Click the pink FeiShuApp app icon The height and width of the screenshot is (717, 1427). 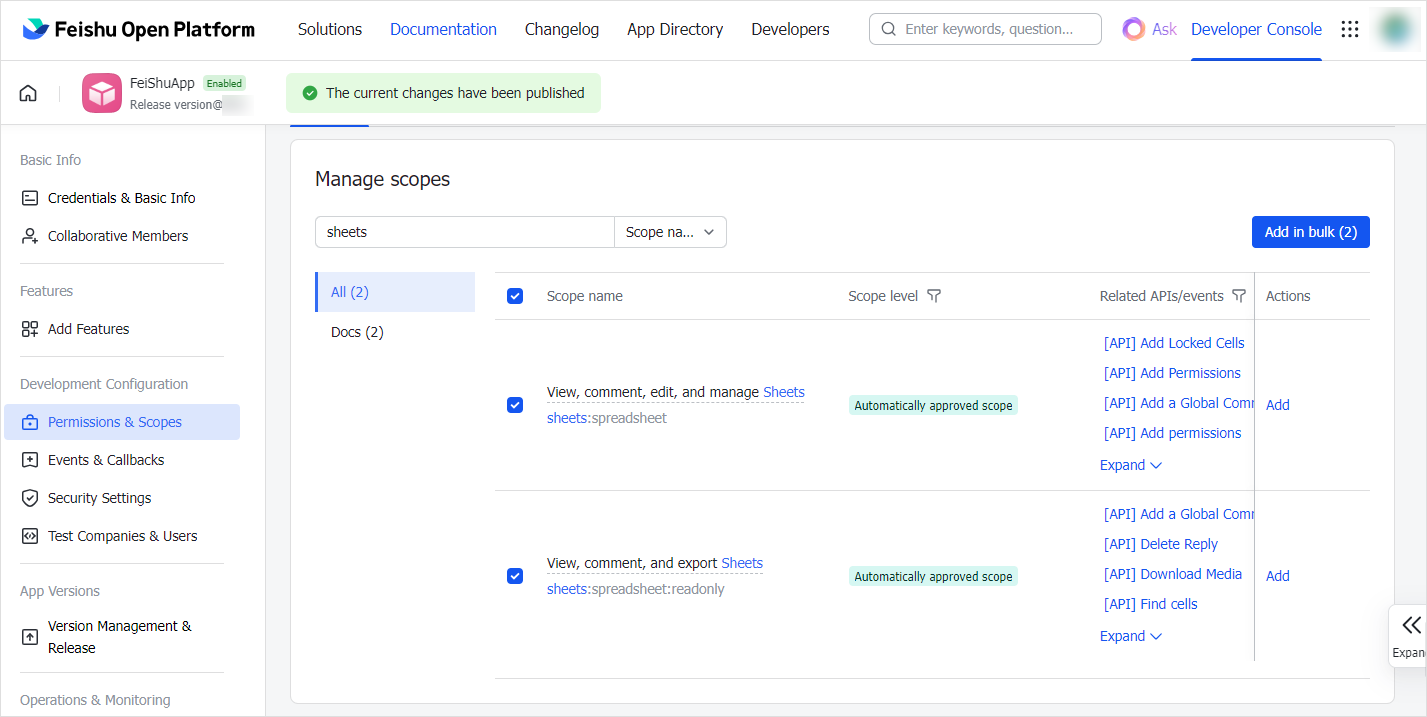[x=102, y=93]
